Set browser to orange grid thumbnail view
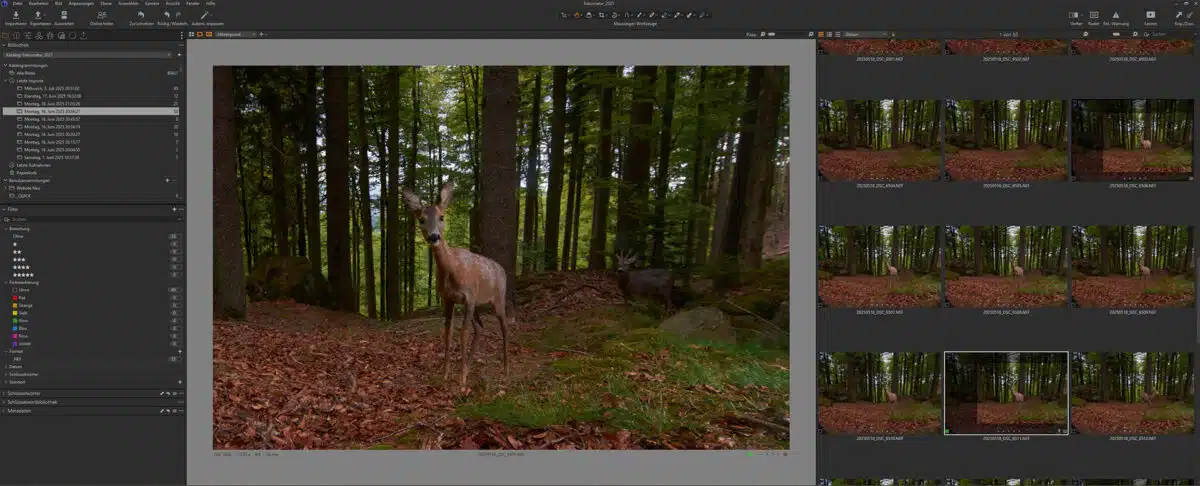1200x486 pixels. pyautogui.click(x=821, y=34)
